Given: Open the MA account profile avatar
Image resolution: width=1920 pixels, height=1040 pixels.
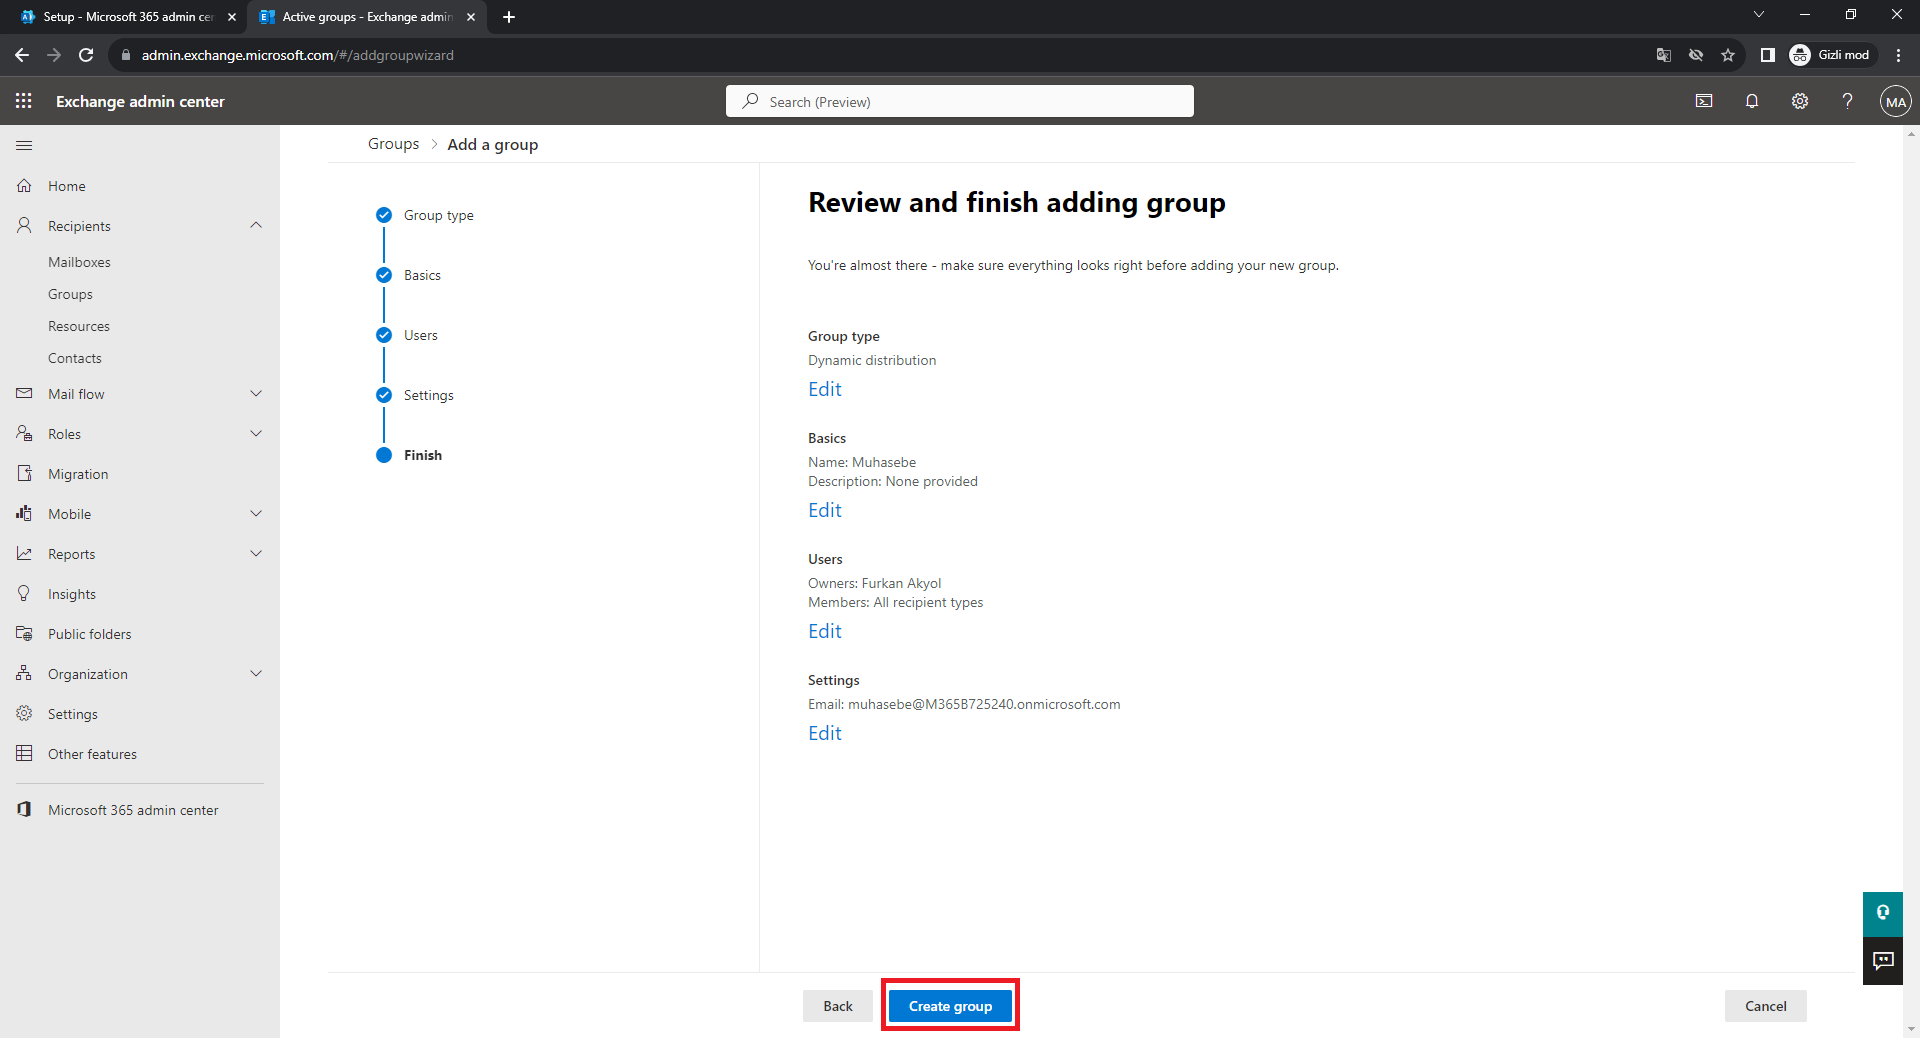Looking at the screenshot, I should click(1895, 102).
